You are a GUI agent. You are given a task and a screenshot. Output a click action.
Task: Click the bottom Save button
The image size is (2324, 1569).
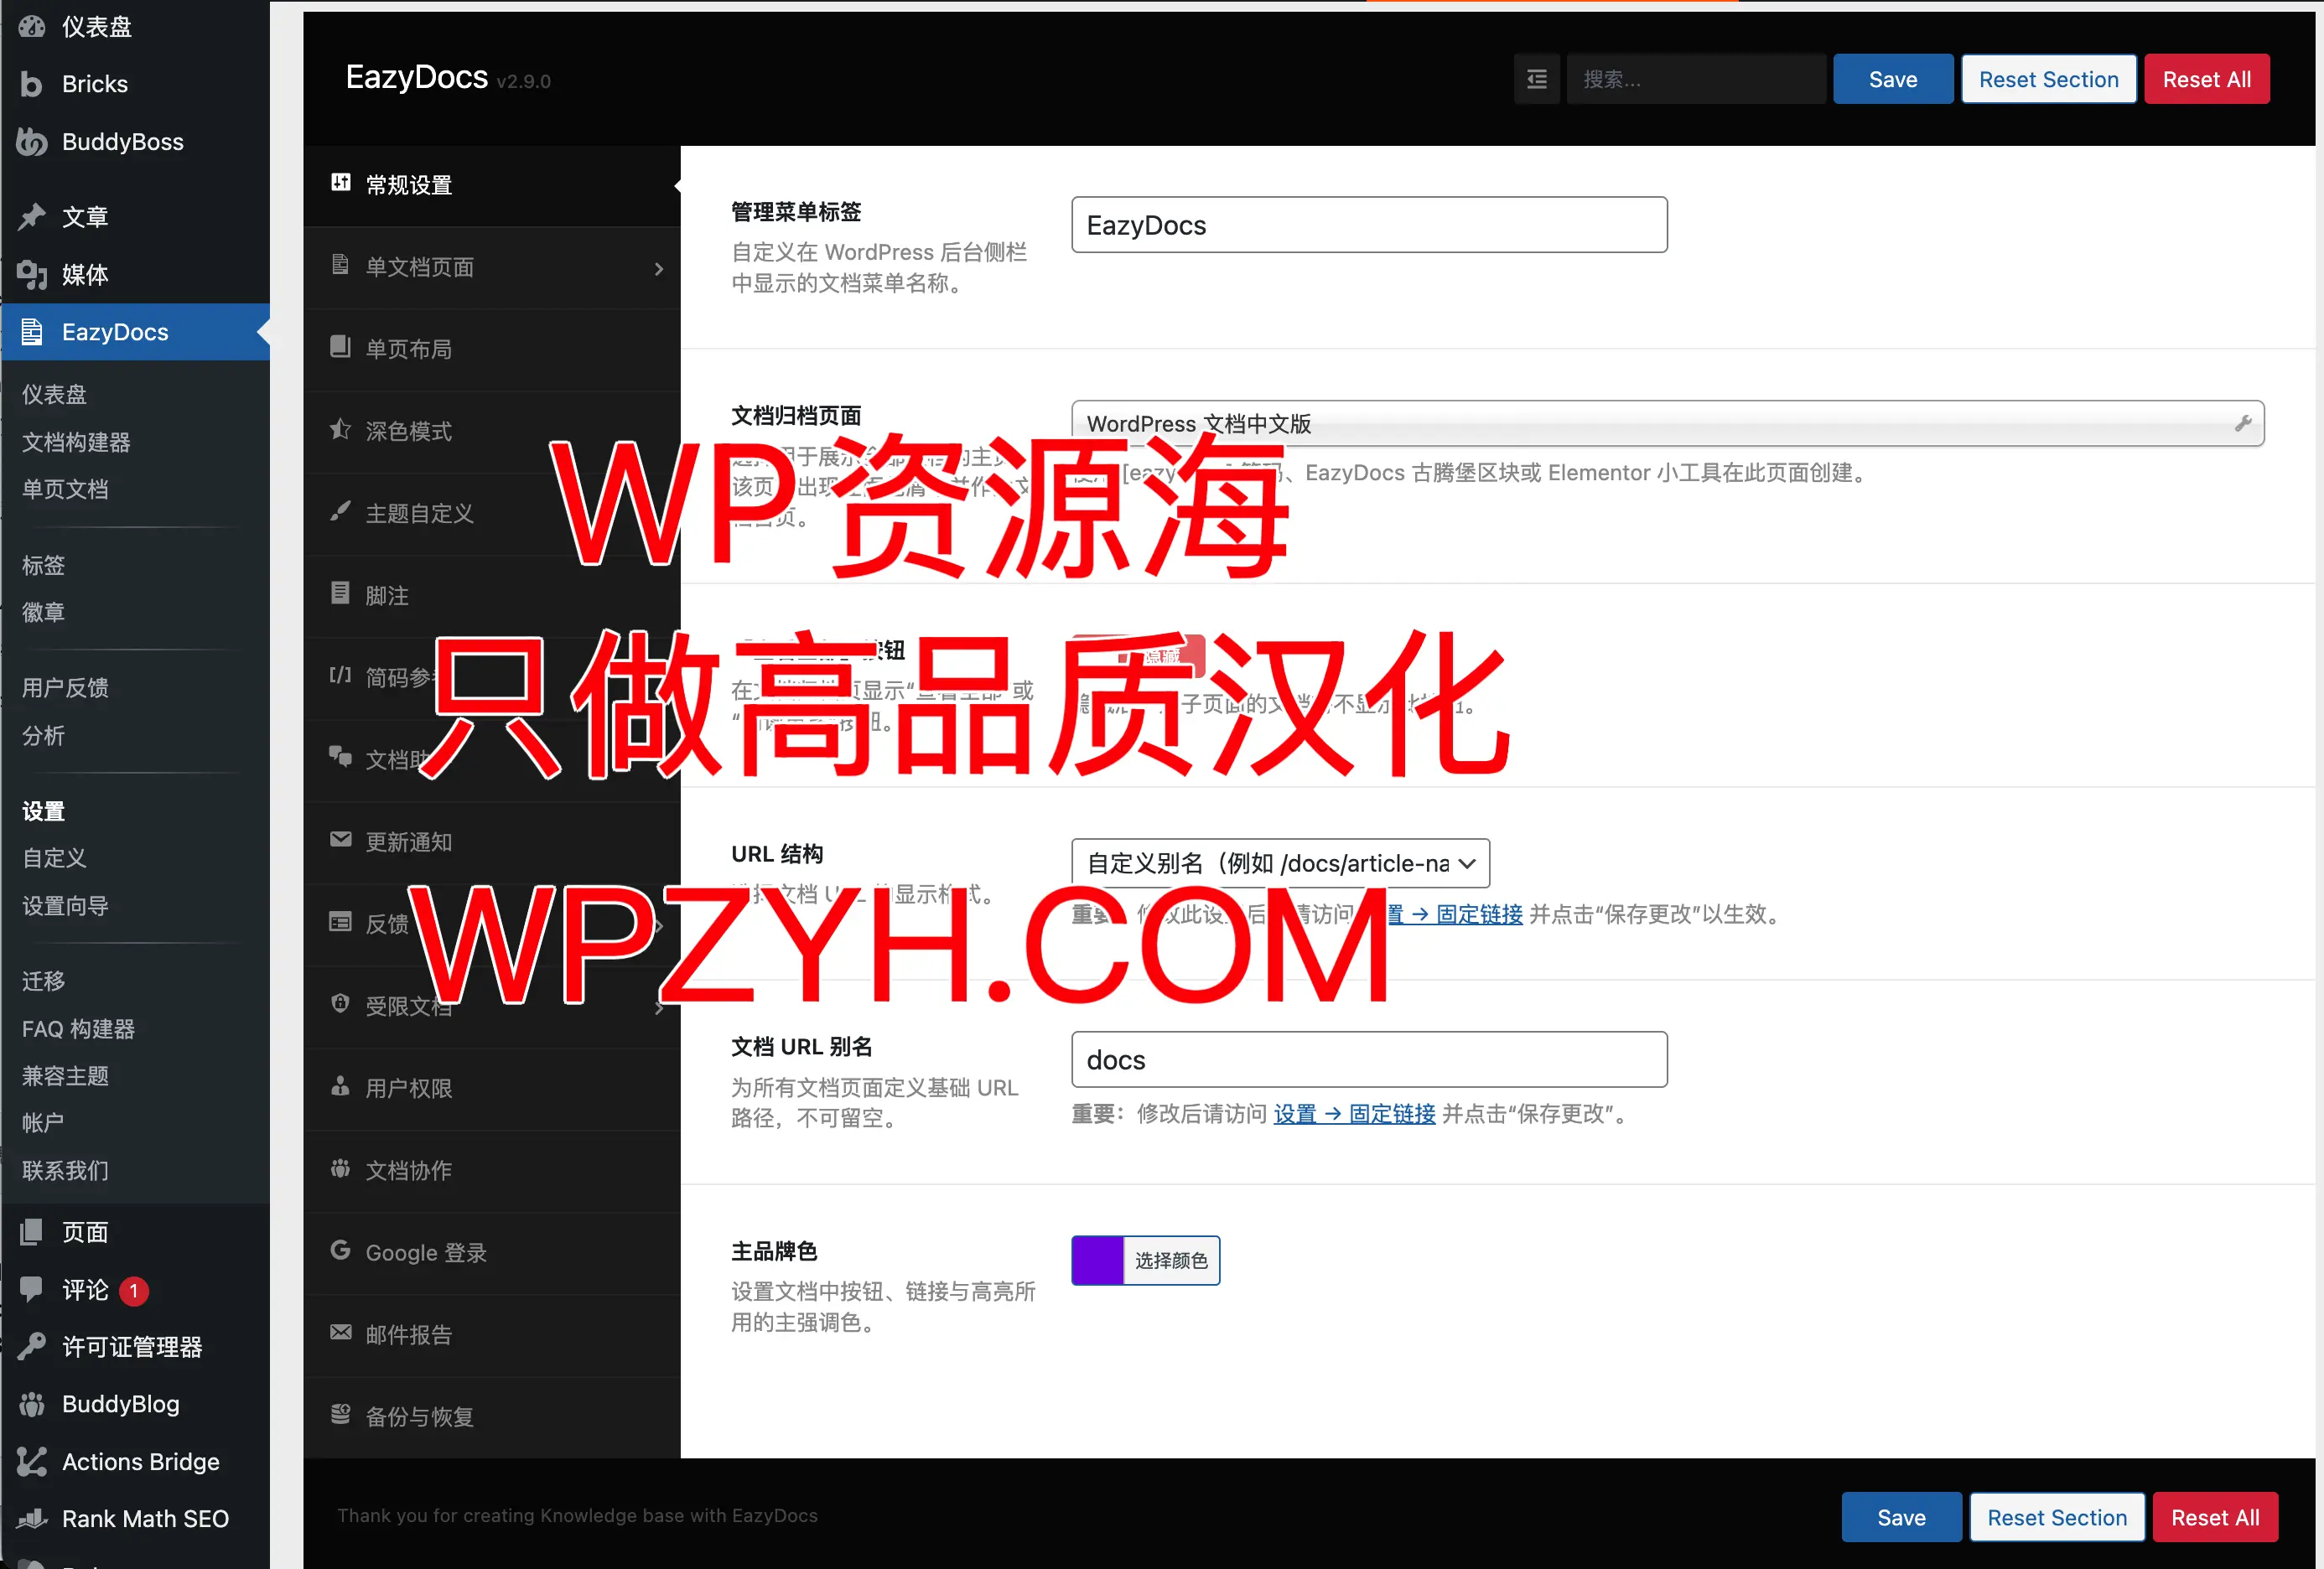coord(1901,1517)
